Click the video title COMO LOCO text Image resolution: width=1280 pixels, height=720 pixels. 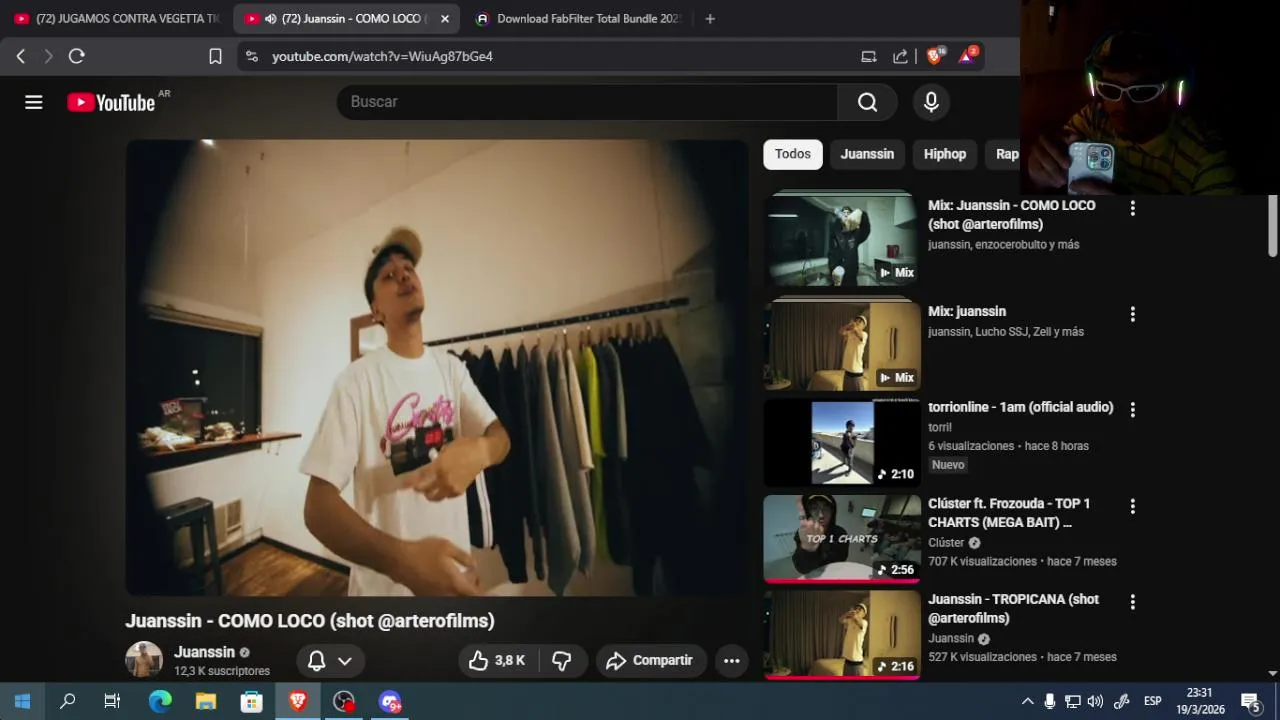[310, 621]
